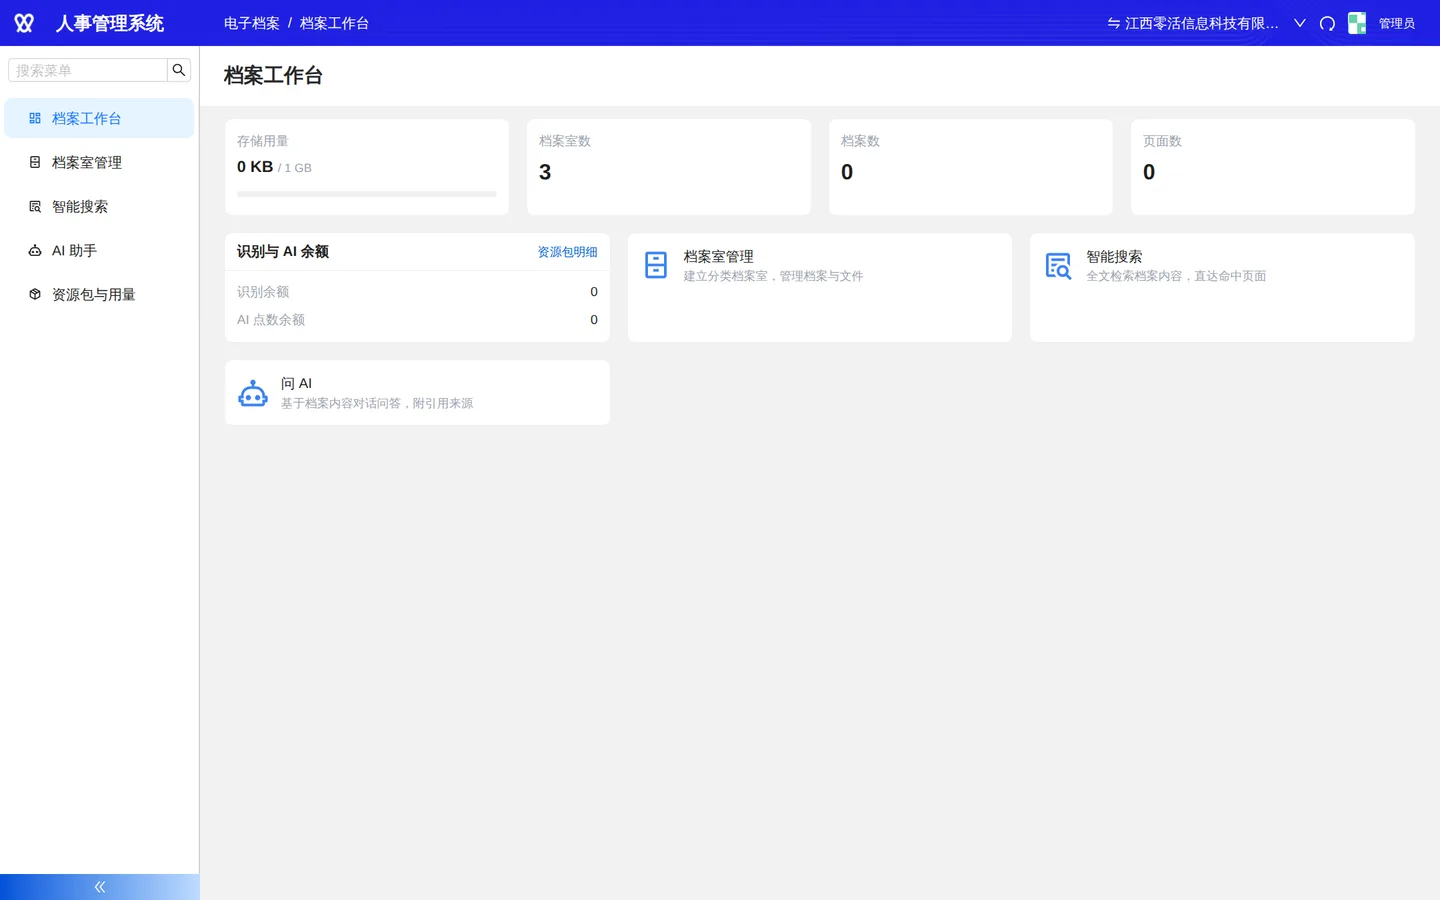
Task: Click the 识别余额 row label
Action: (x=263, y=292)
